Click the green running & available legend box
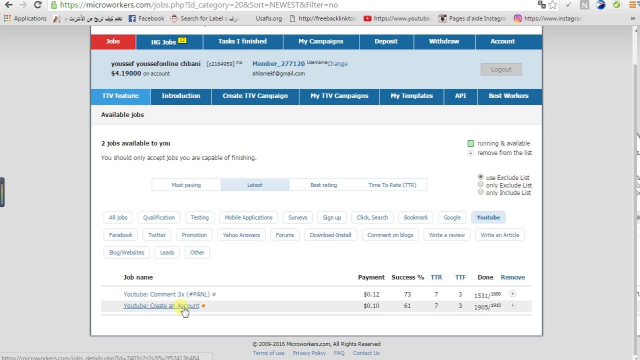 pyautogui.click(x=471, y=143)
